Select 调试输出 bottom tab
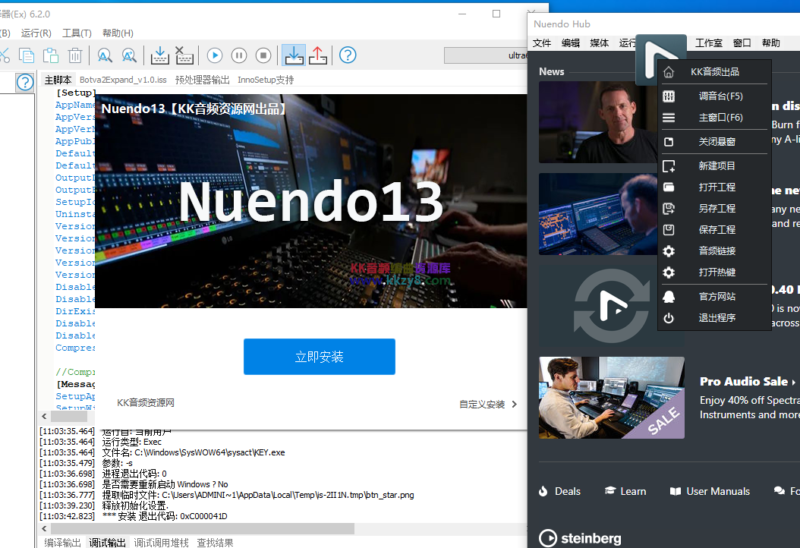The image size is (800, 548). tap(107, 542)
